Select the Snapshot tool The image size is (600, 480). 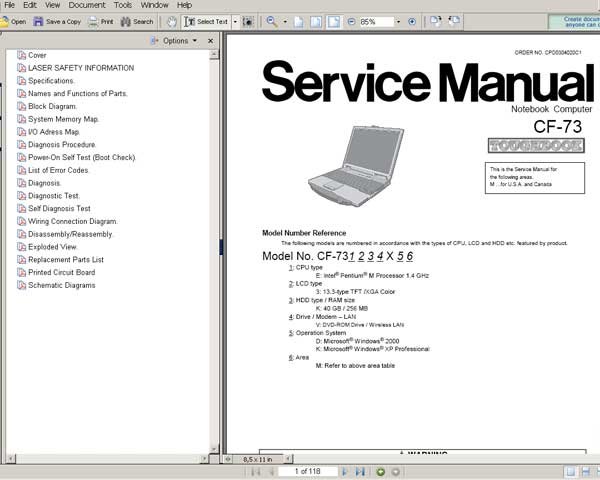point(248,22)
